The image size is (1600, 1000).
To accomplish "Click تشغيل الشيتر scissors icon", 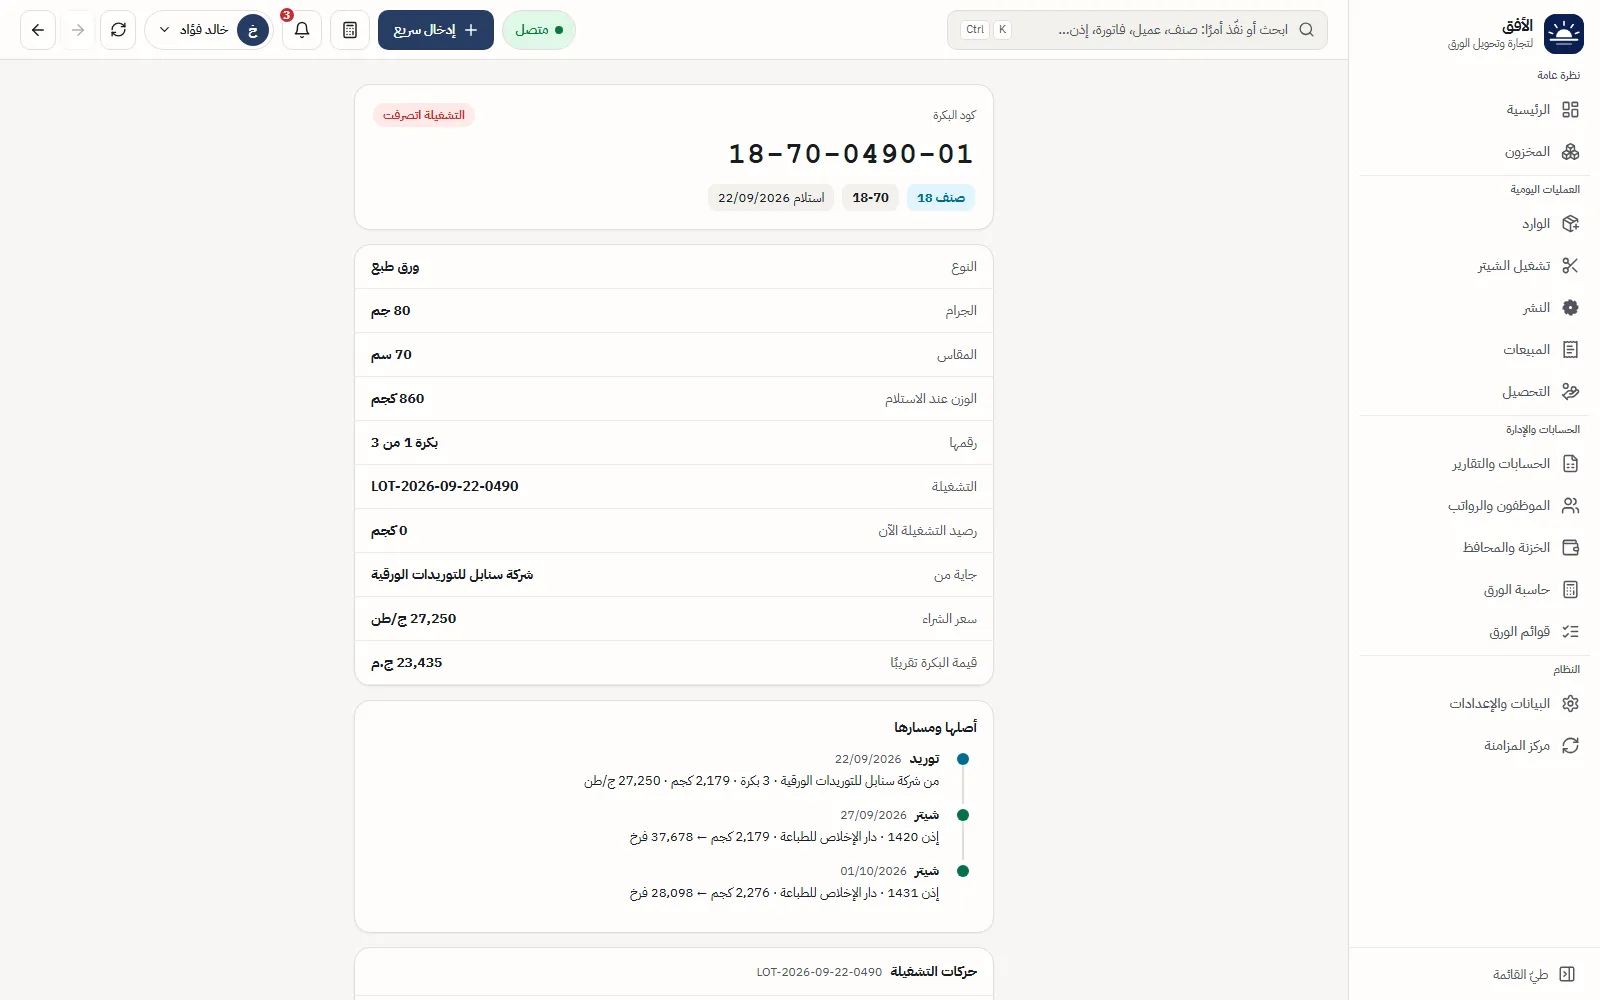I will click(1570, 266).
